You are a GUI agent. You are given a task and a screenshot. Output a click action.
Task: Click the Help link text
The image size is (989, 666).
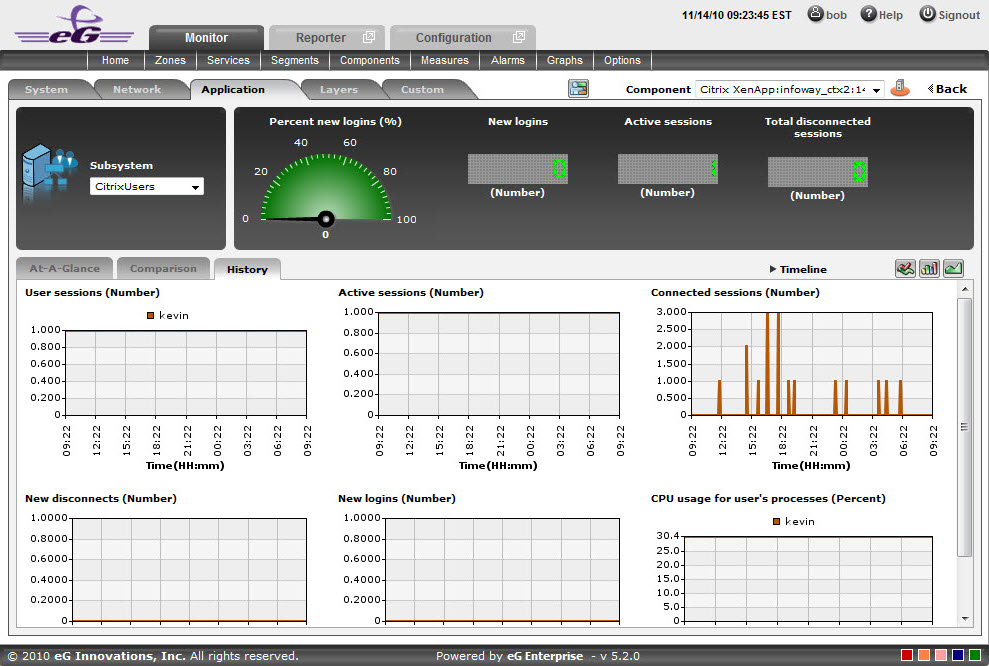tap(891, 15)
